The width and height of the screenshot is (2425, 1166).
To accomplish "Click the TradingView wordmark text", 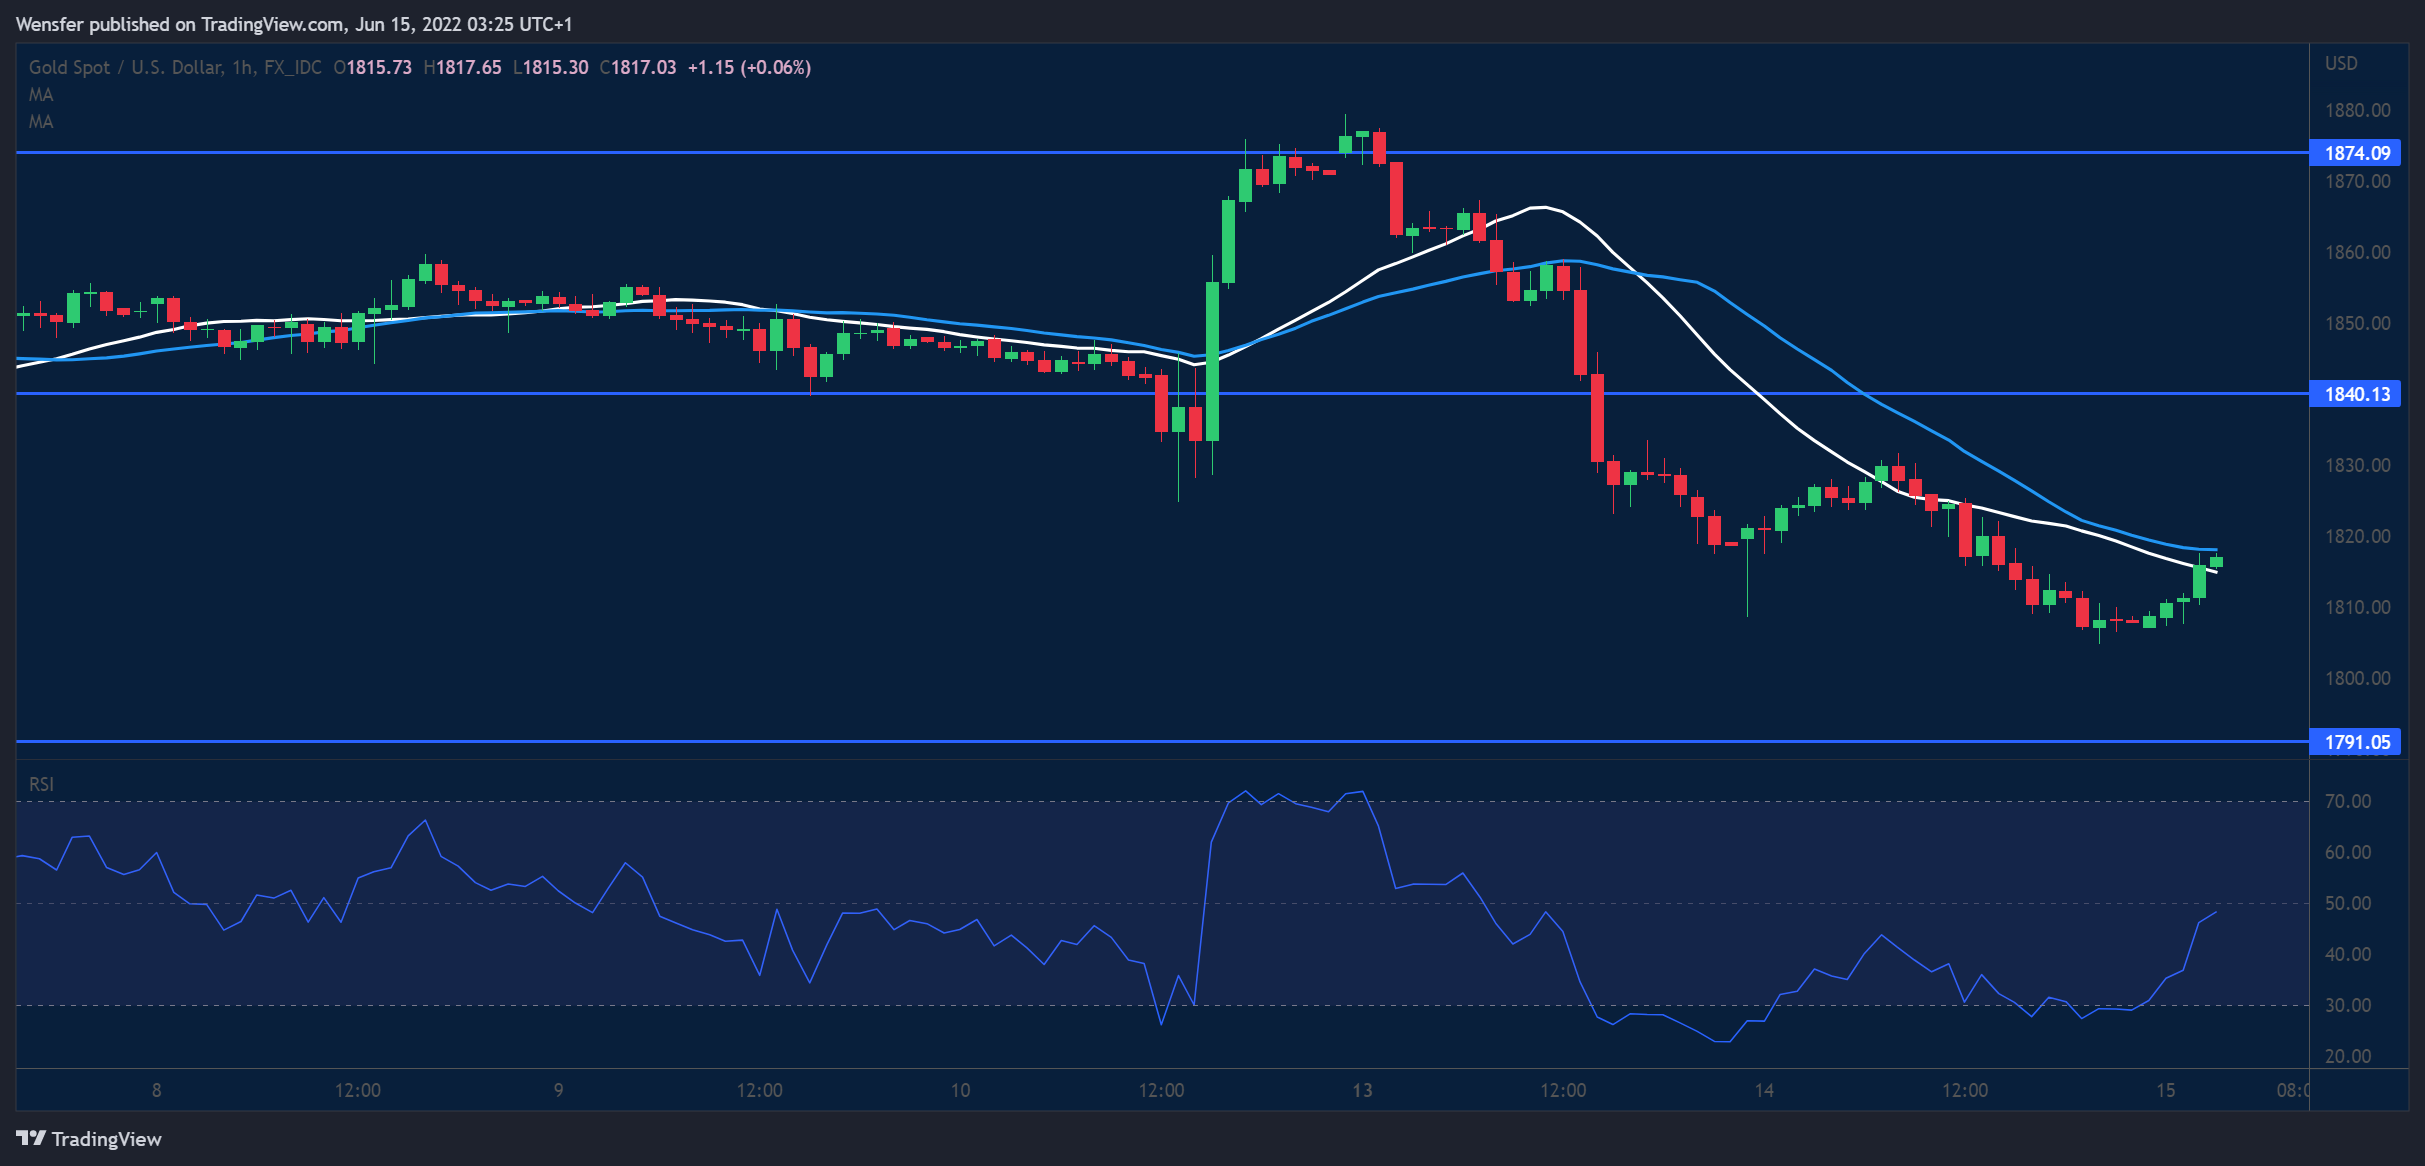I will click(106, 1139).
